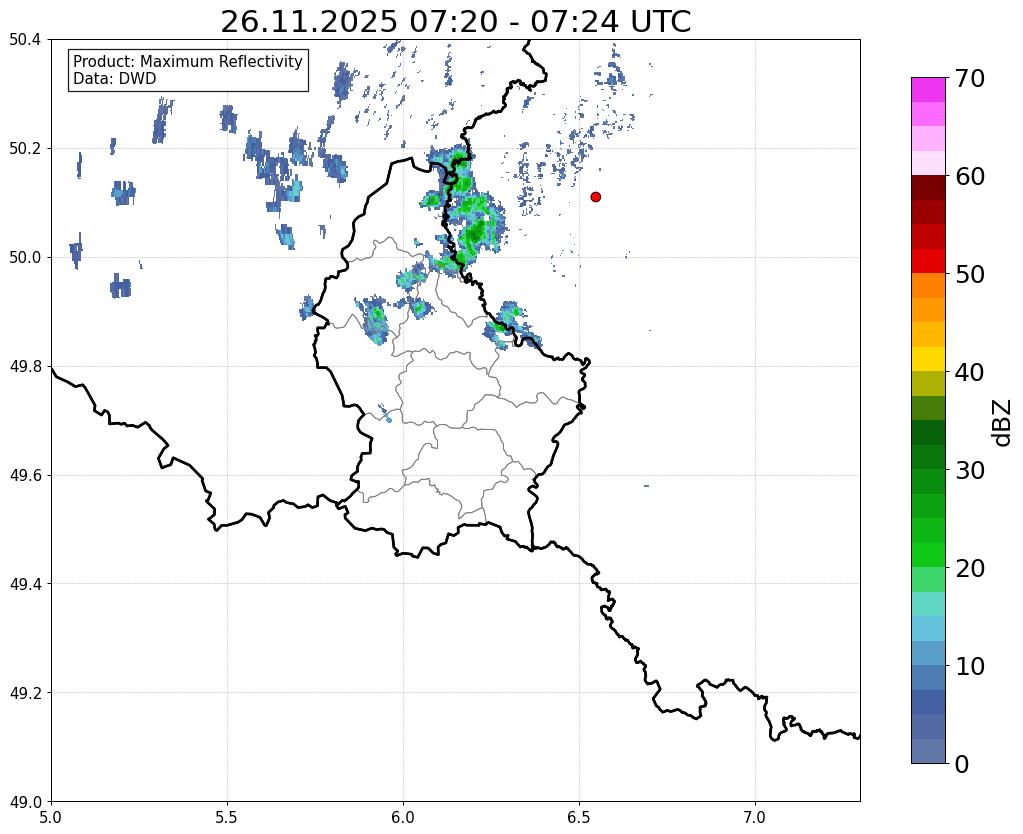The height and width of the screenshot is (834, 1023).
Task: Click the latitude label 49.4
Action: point(25,584)
